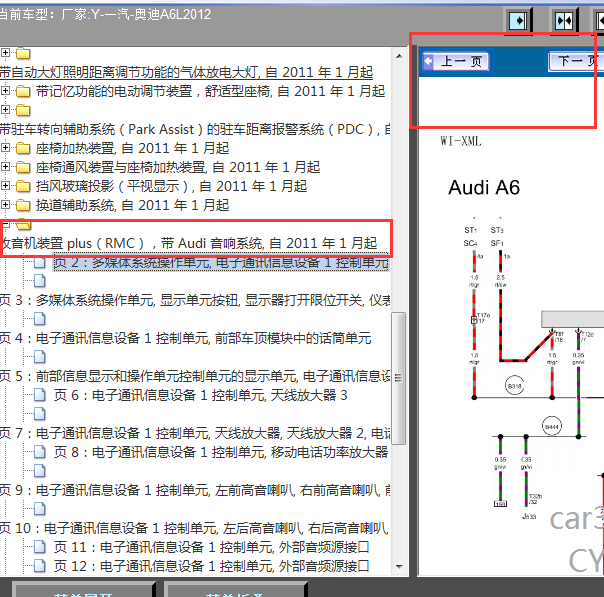Open 页 6：天线放大器 3 page

[x=200, y=395]
